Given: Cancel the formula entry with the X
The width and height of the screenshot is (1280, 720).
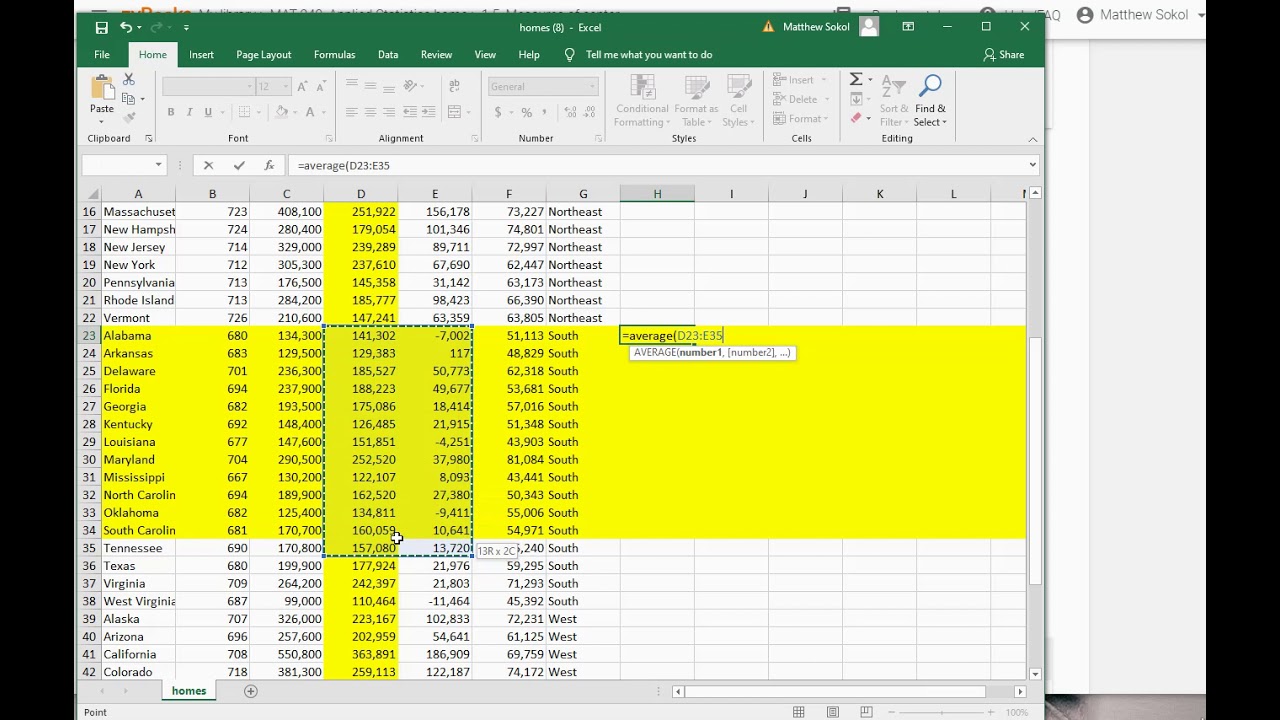Looking at the screenshot, I should coord(208,165).
